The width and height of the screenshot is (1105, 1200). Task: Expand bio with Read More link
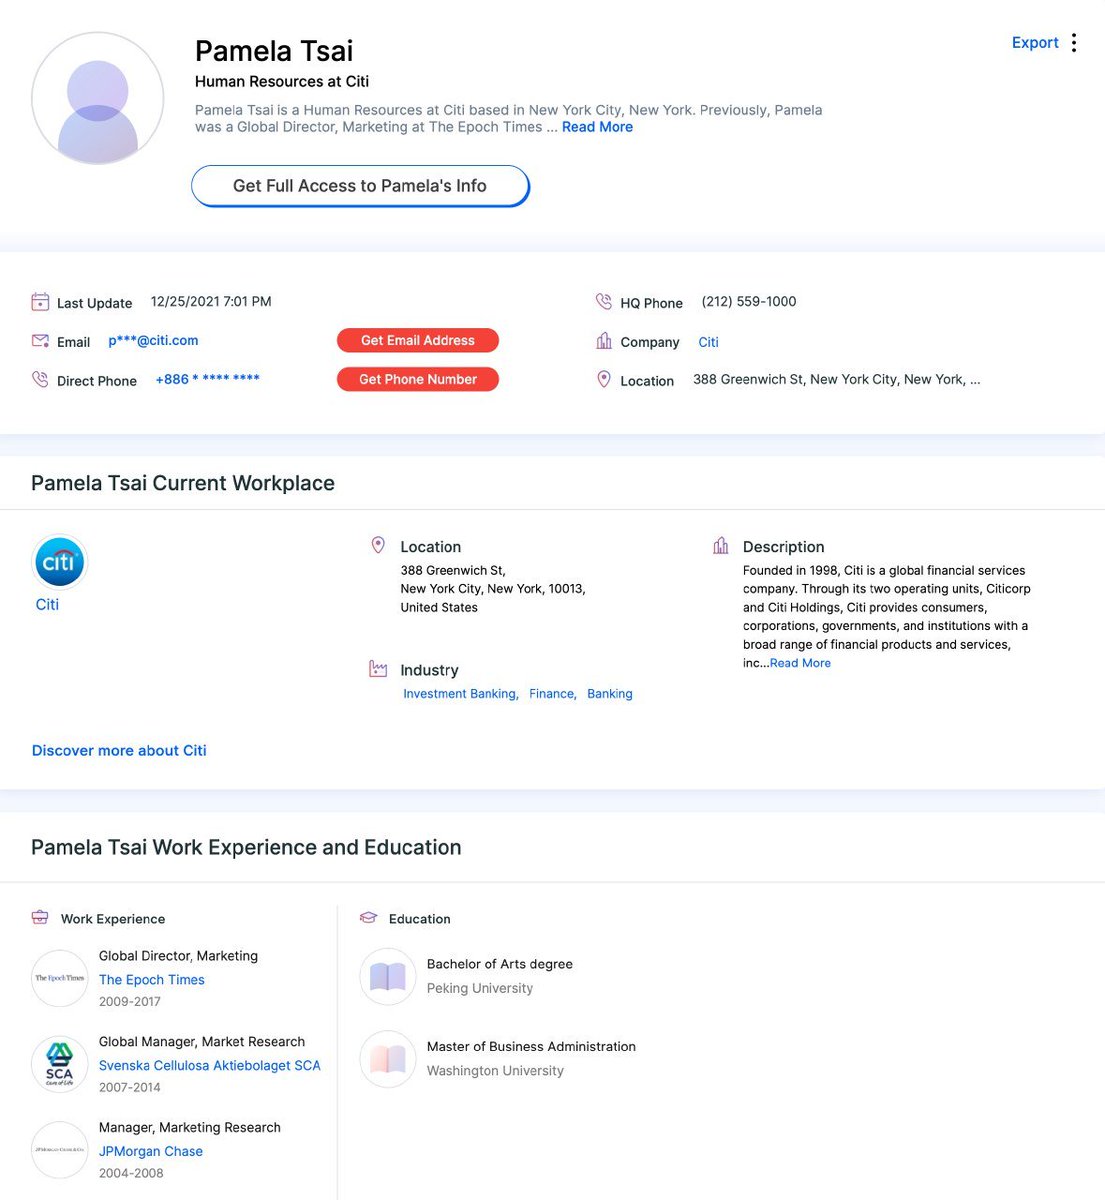[597, 127]
